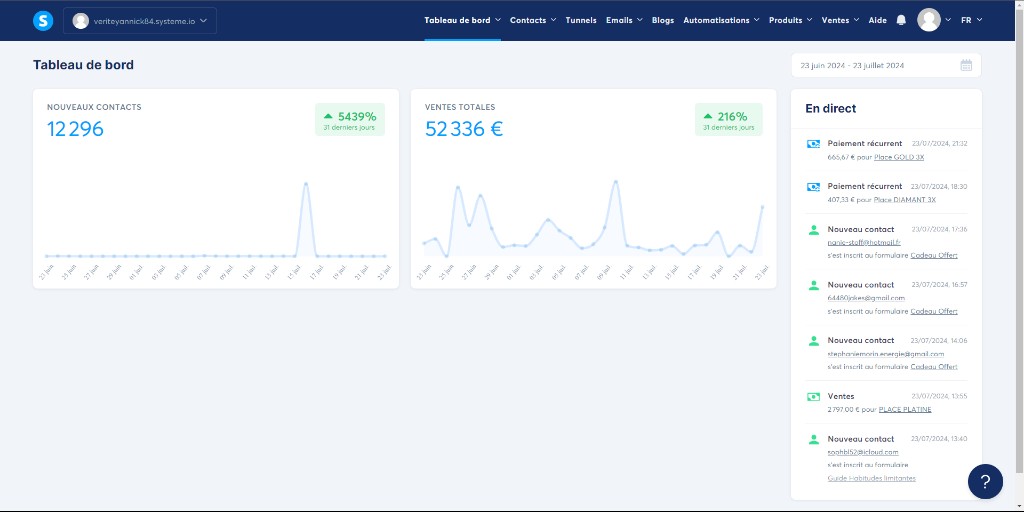Click the user profile avatar
This screenshot has width=1024, height=512.
point(929,20)
